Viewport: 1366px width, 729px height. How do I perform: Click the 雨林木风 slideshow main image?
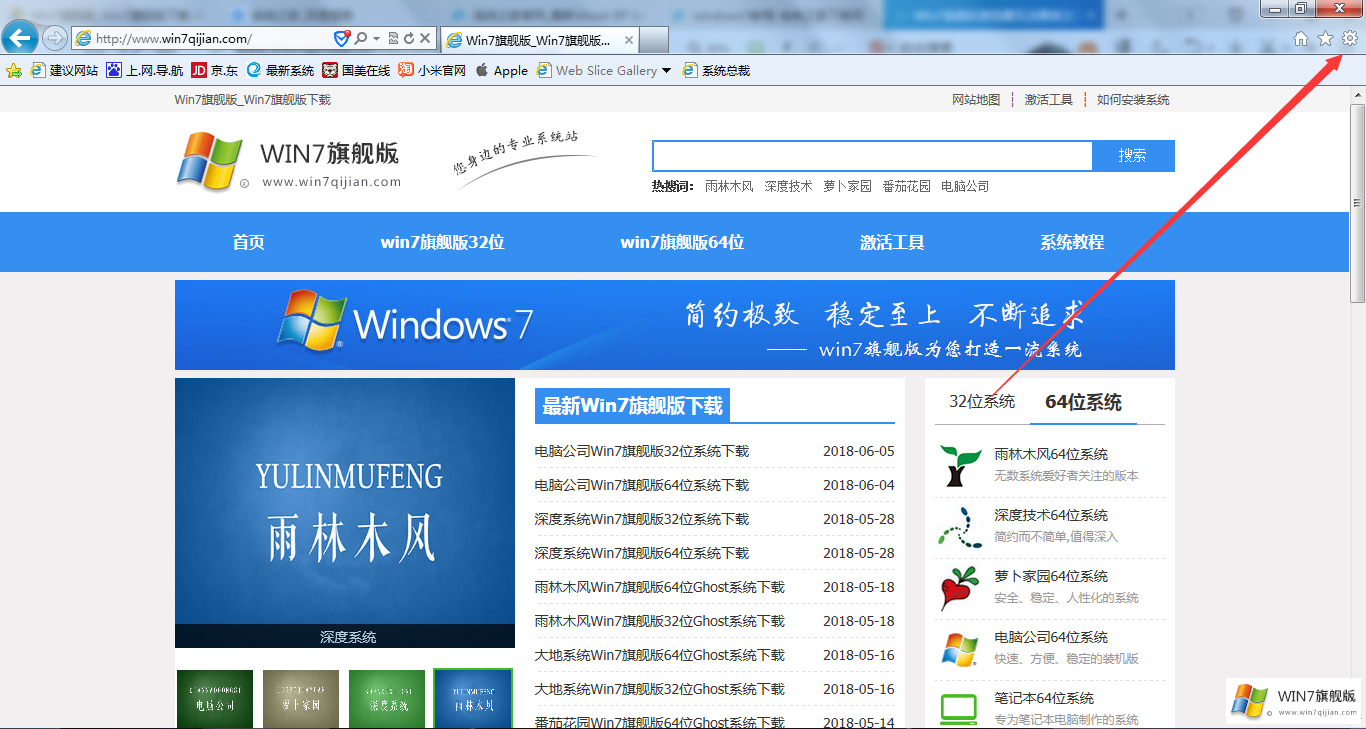pyautogui.click(x=345, y=512)
